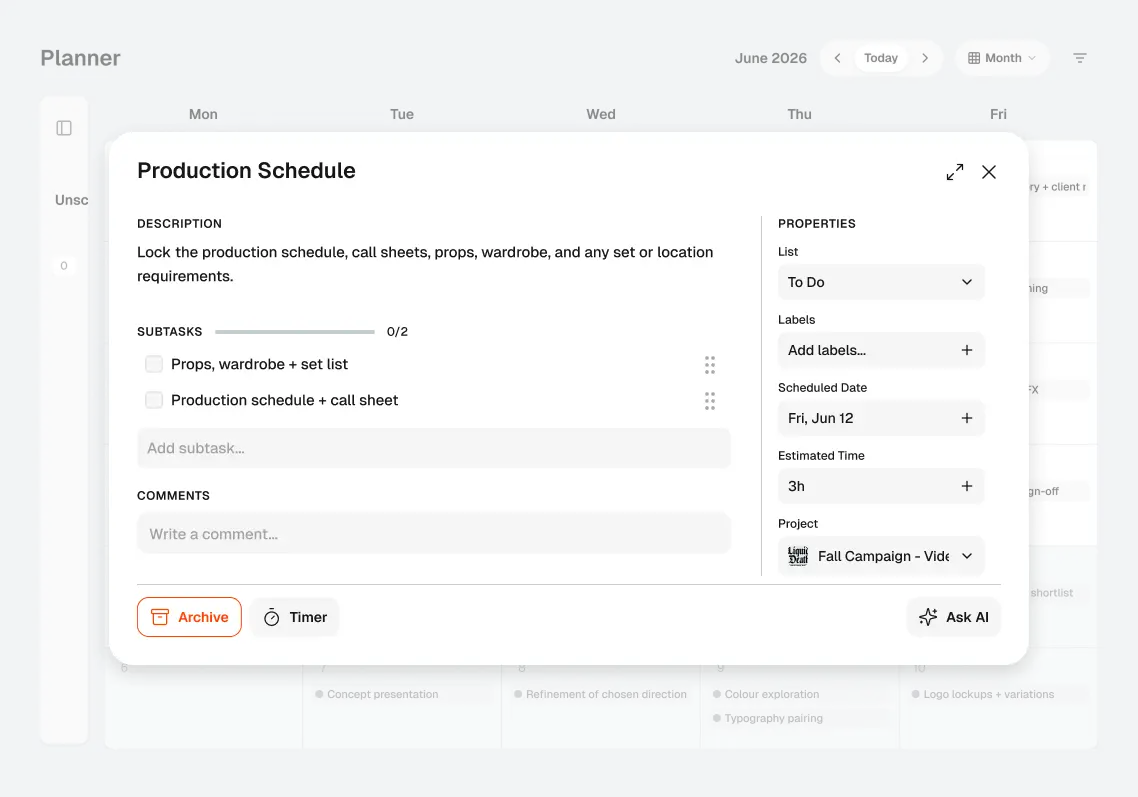Click the Write a comment field
The image size is (1138, 797).
pos(433,533)
